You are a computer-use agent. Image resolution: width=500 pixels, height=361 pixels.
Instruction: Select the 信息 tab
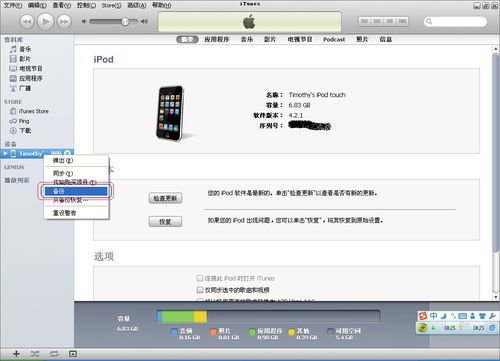click(x=386, y=39)
